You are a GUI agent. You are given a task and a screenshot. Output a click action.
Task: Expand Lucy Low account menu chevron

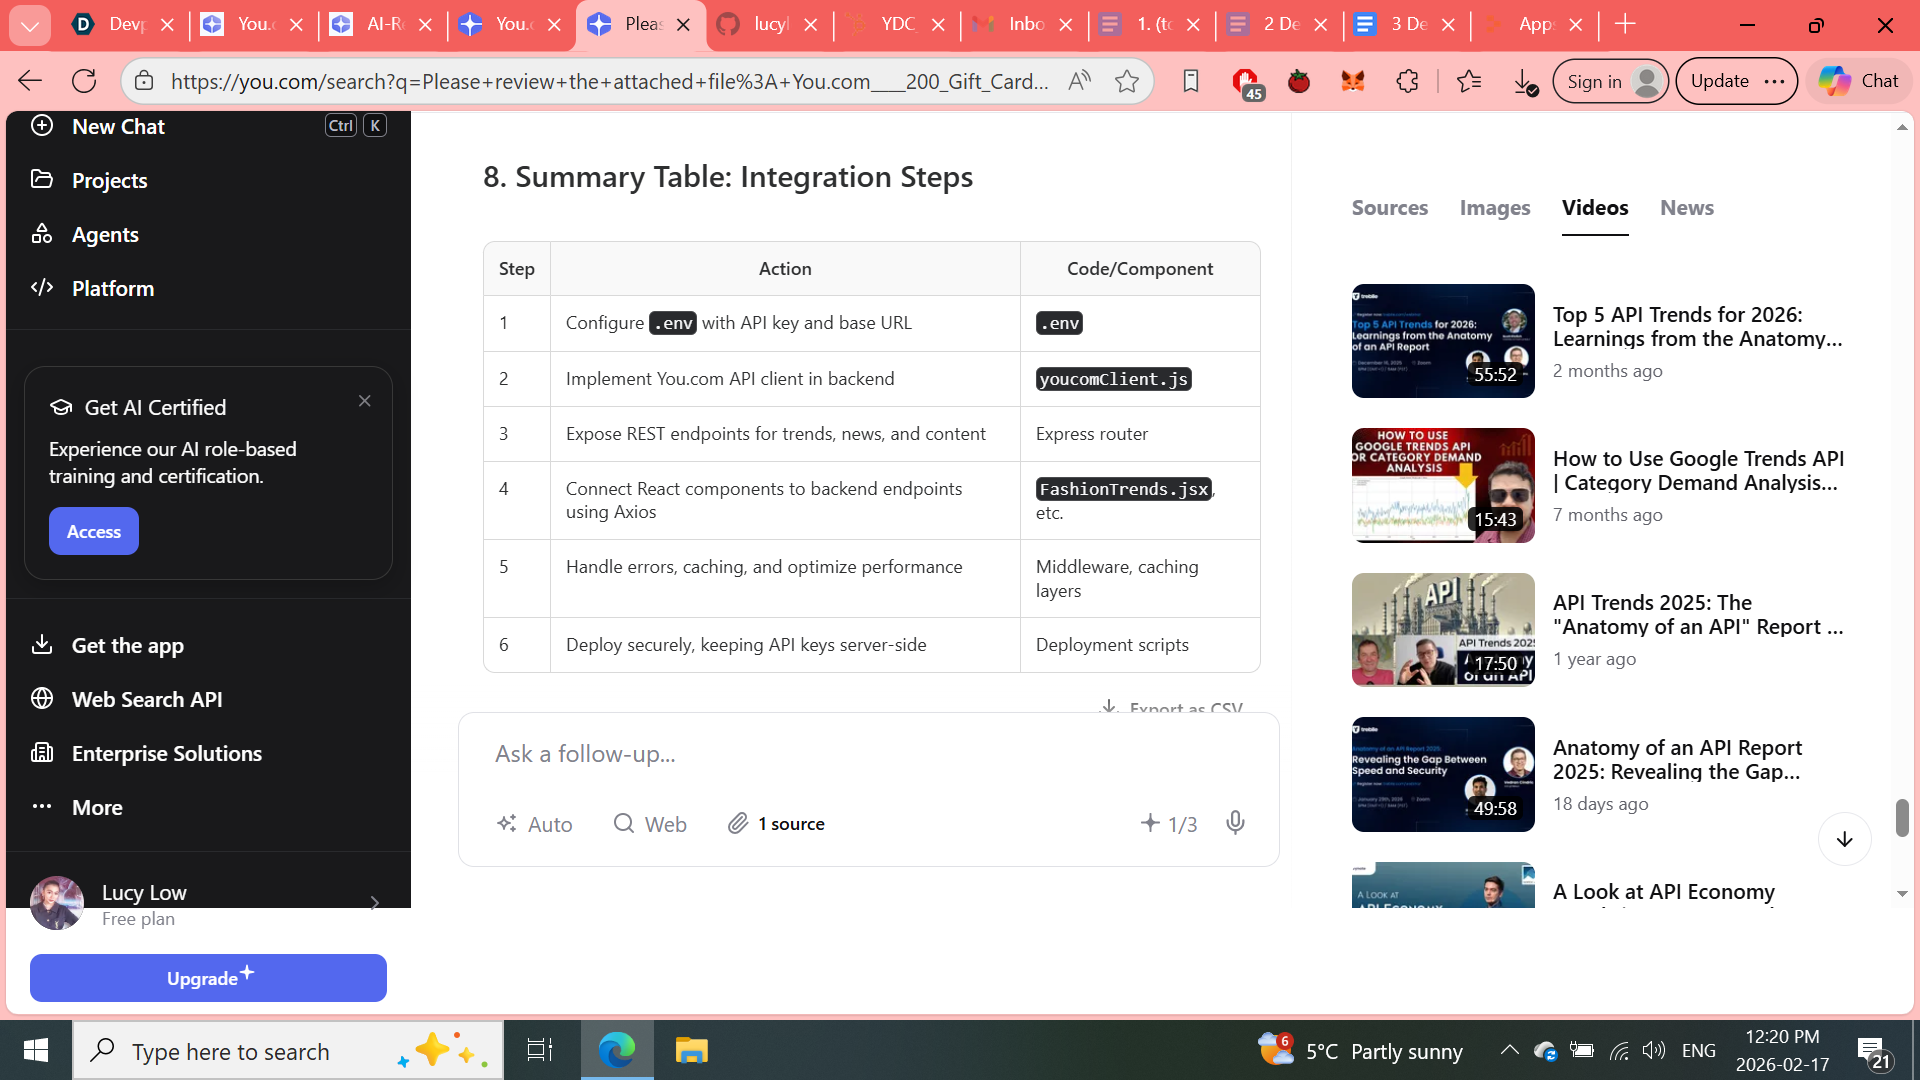375,903
